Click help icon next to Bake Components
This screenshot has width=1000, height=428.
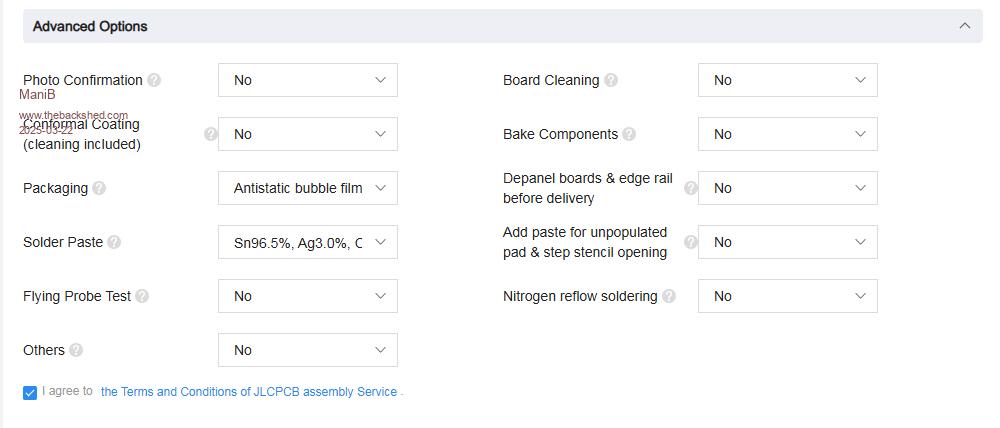(x=628, y=134)
